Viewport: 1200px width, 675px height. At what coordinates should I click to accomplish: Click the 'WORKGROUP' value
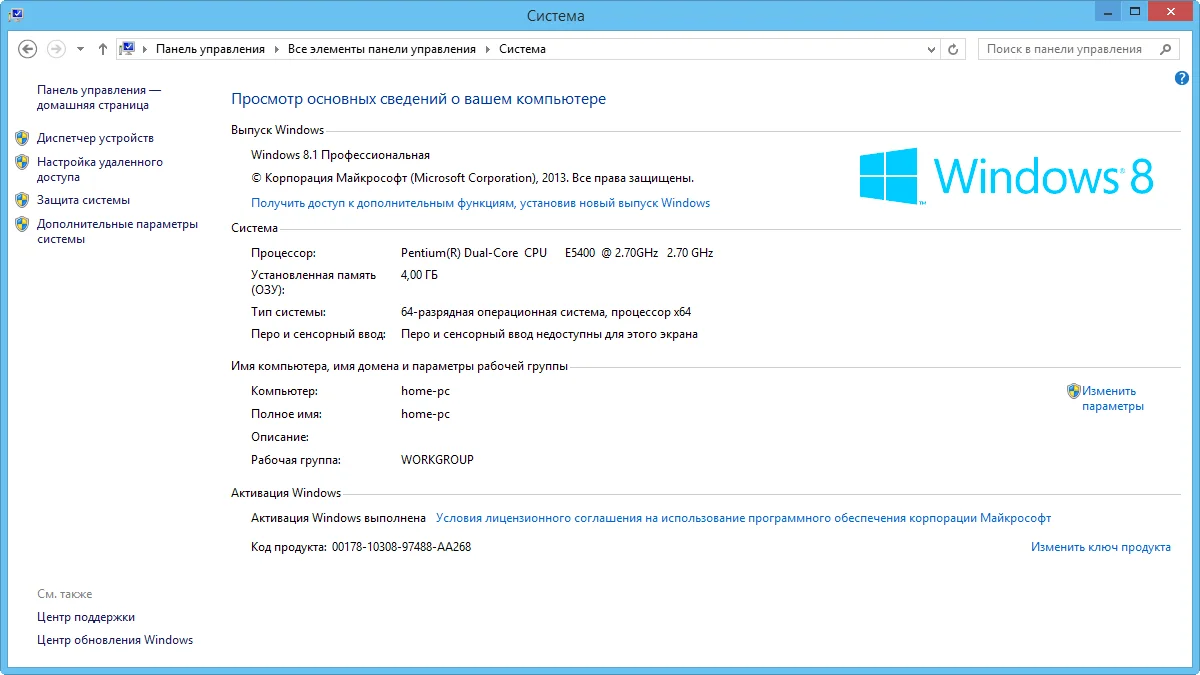pos(437,460)
